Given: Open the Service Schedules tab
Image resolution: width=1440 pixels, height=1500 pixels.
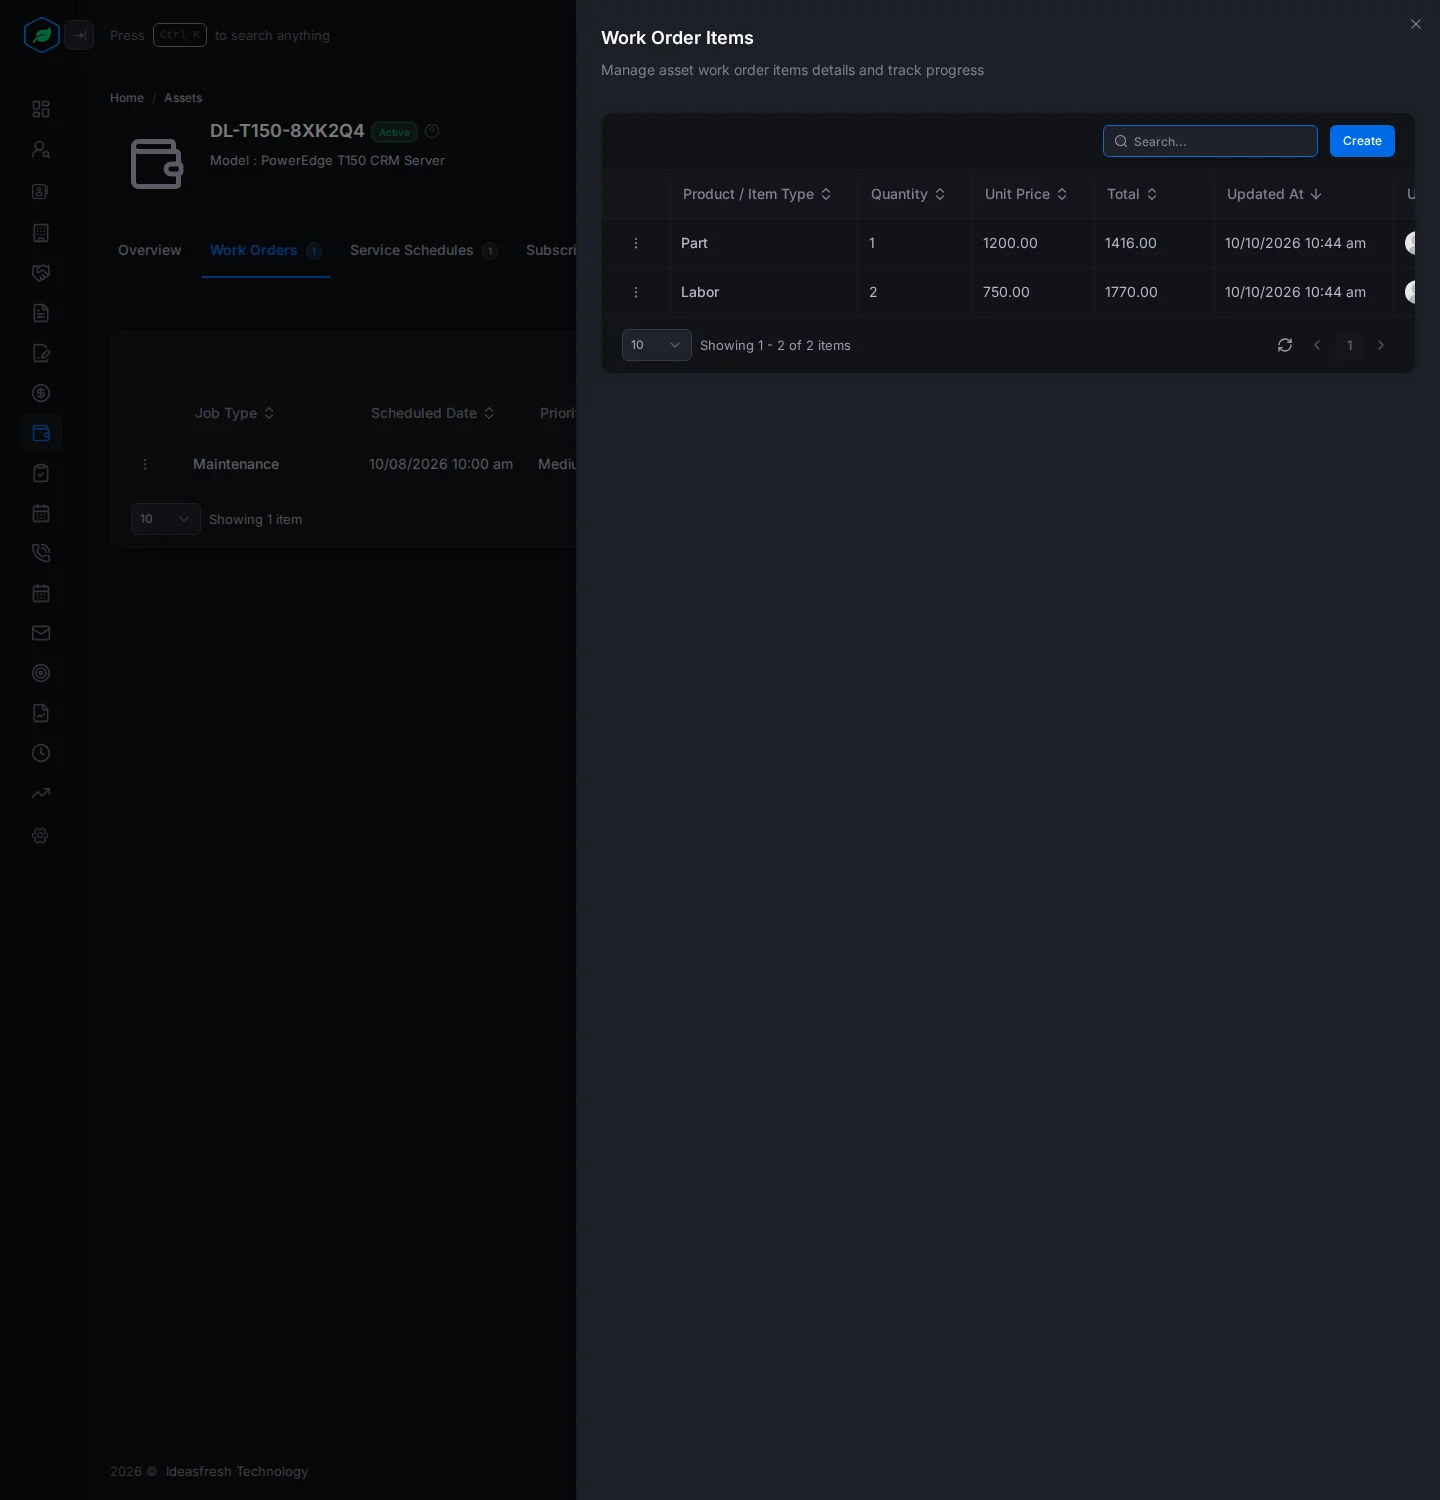Looking at the screenshot, I should [x=424, y=250].
